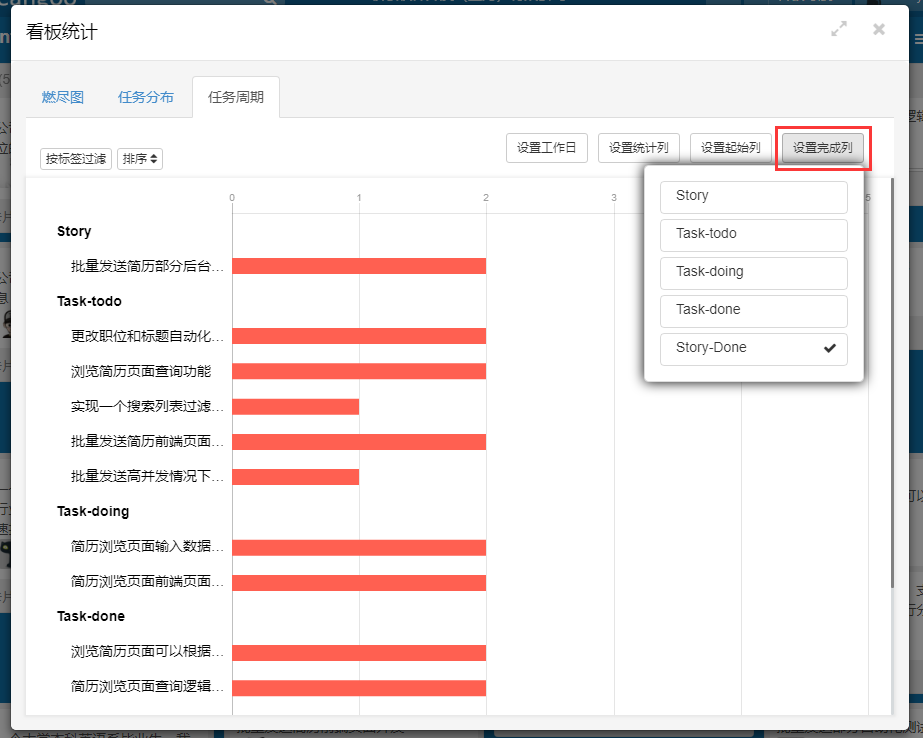
Task: Click the 设置工作日 button
Action: click(x=547, y=148)
